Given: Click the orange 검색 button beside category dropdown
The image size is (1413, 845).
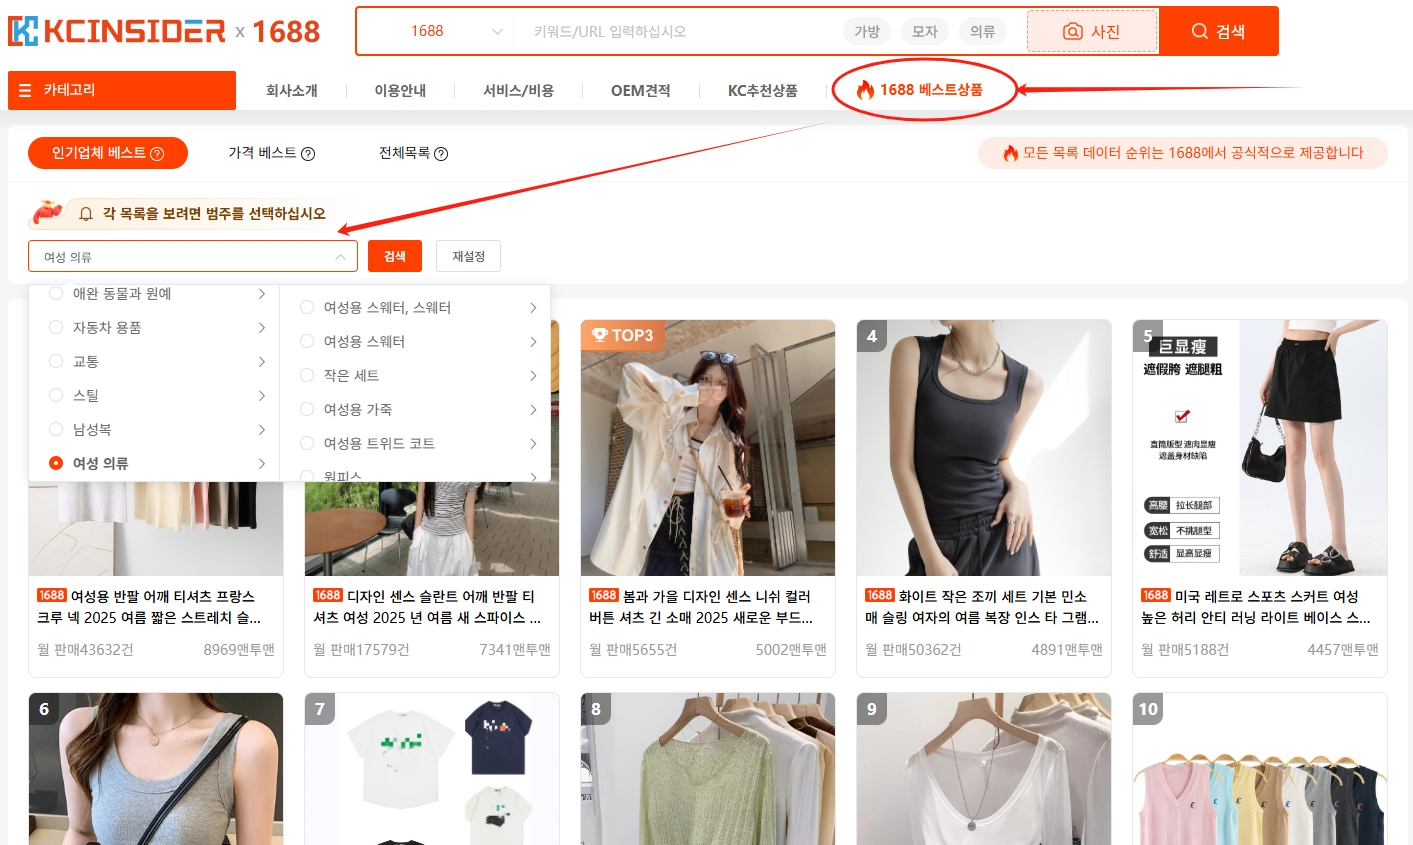Looking at the screenshot, I should 395,256.
